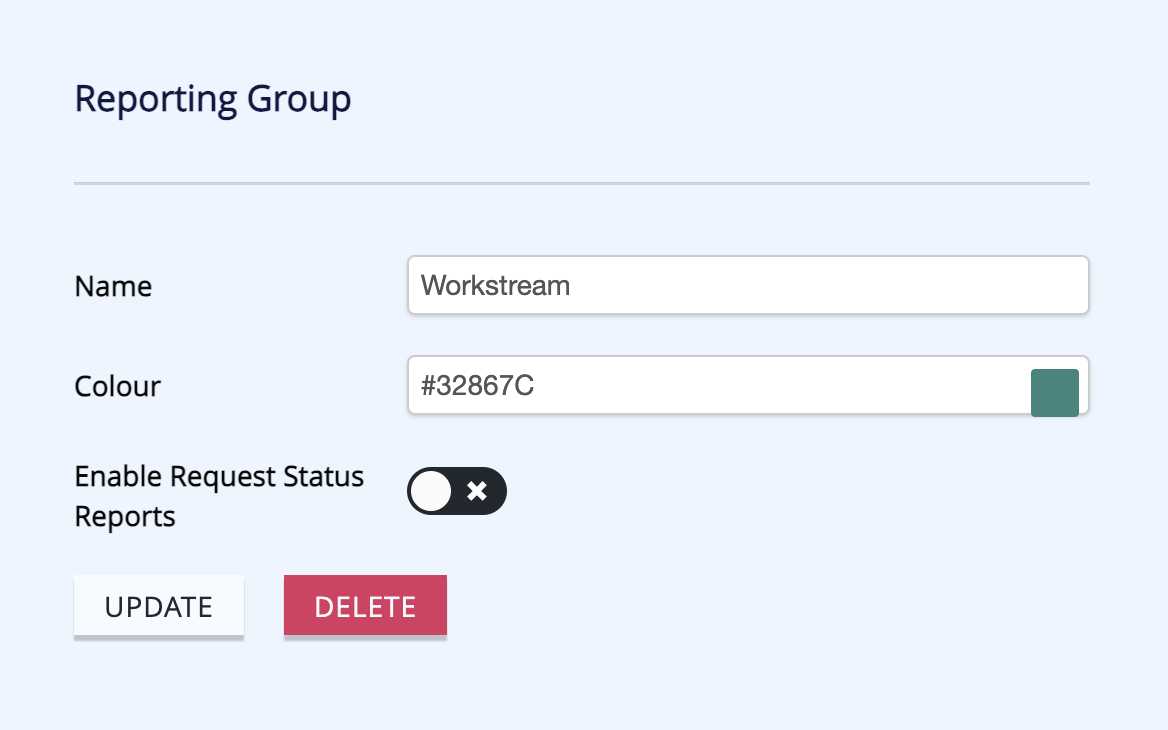Viewport: 1168px width, 730px height.
Task: Confirm changes with the UPDATE button
Action: coord(158,606)
